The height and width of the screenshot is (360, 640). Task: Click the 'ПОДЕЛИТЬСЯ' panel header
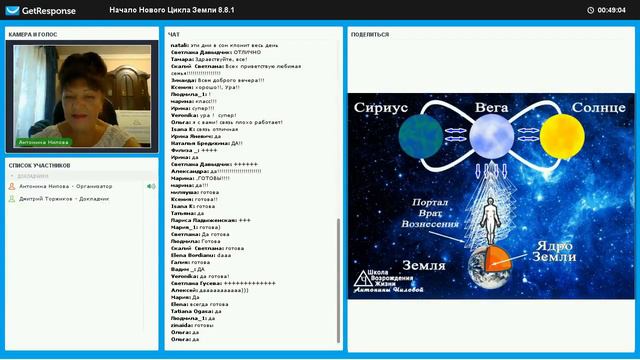click(x=370, y=35)
